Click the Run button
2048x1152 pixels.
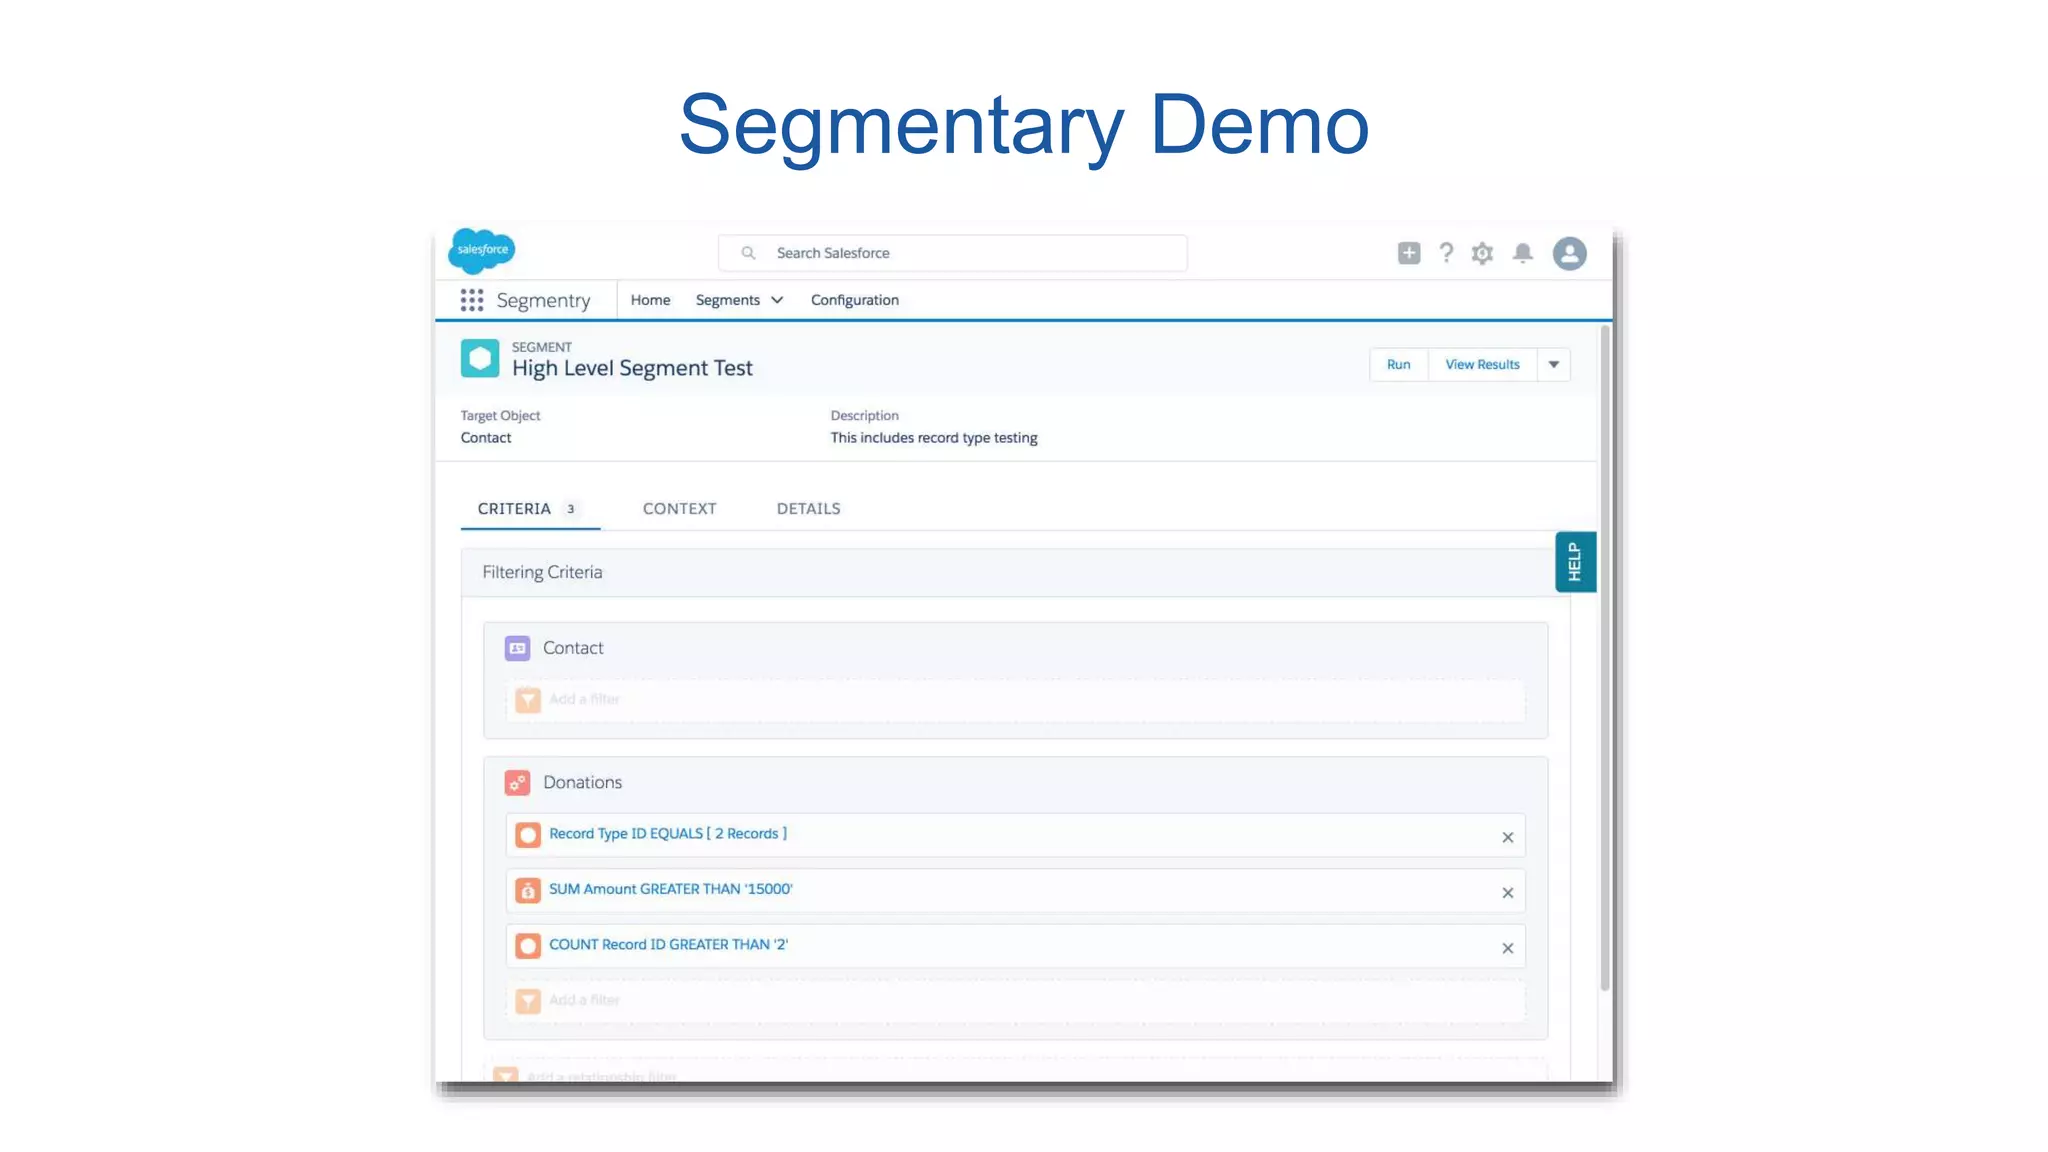pos(1399,364)
